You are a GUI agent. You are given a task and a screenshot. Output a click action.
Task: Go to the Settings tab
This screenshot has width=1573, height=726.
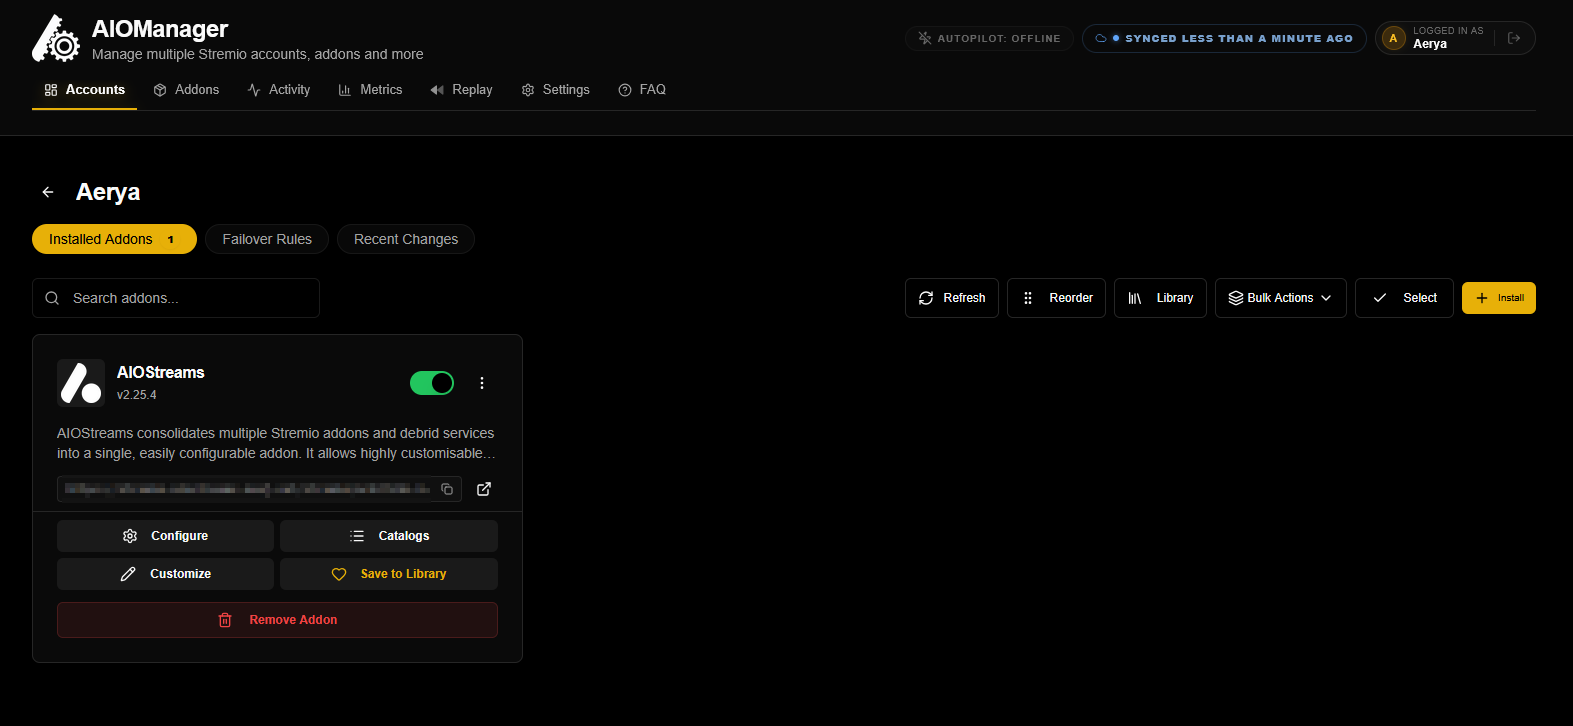(x=556, y=90)
